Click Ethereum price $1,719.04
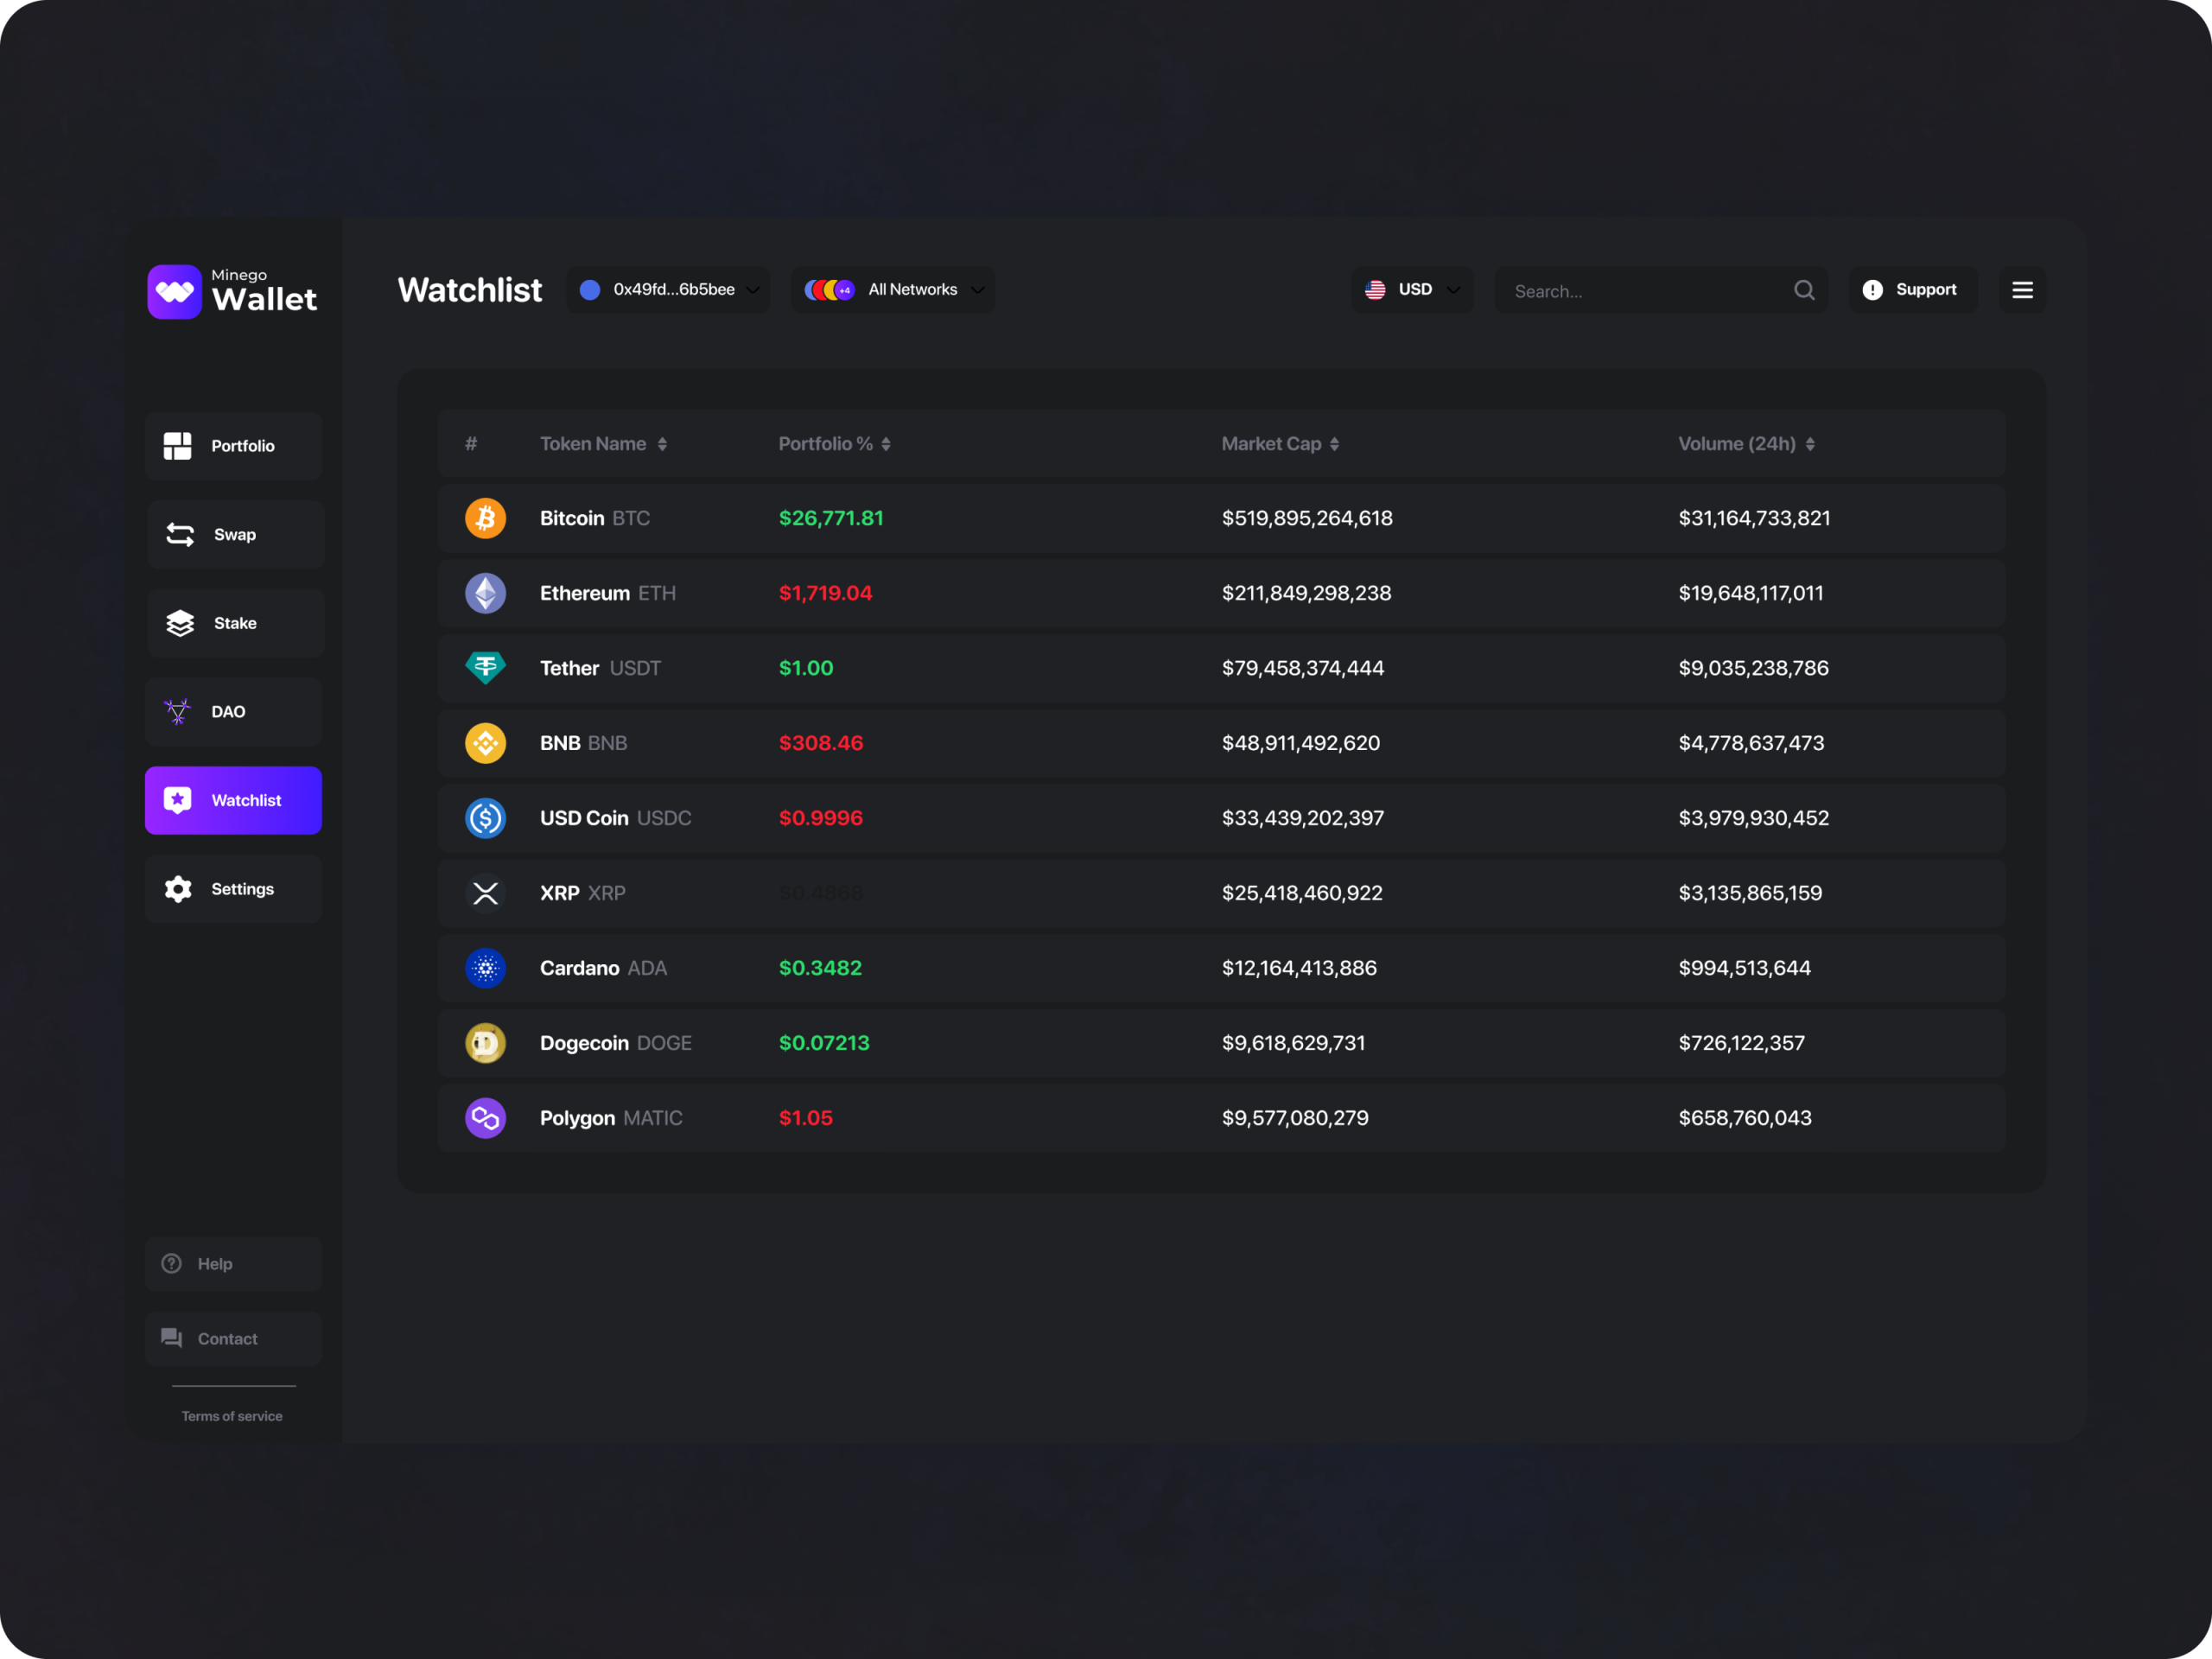This screenshot has height=1659, width=2212. [x=825, y=593]
